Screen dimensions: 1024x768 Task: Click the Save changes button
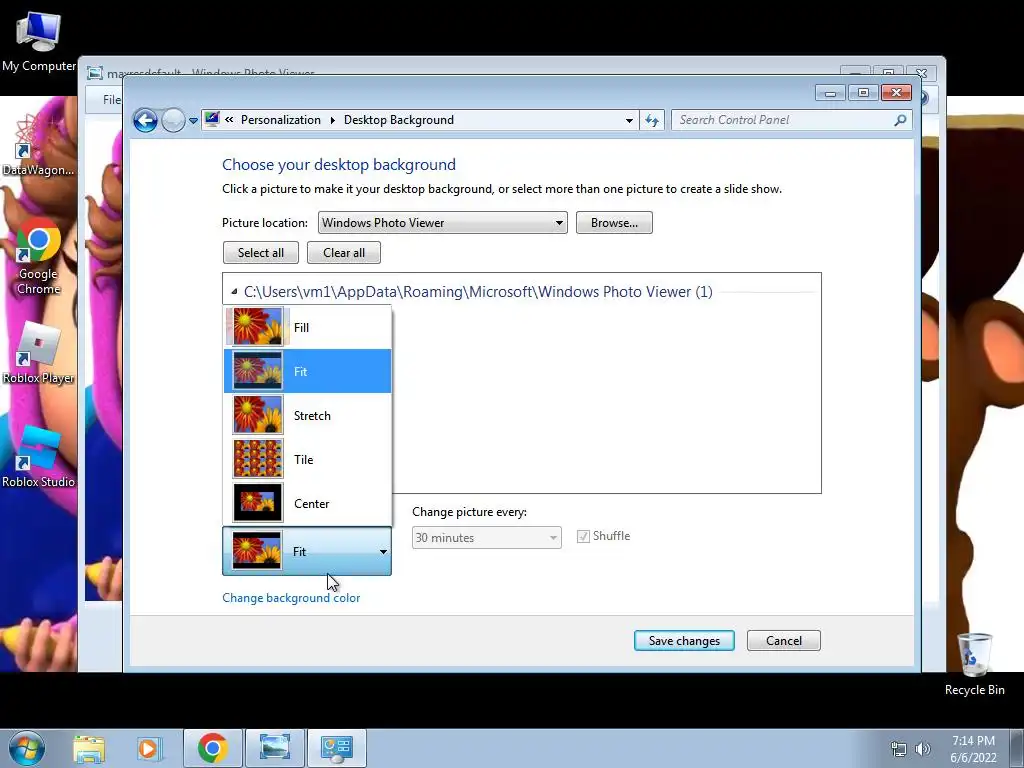684,641
